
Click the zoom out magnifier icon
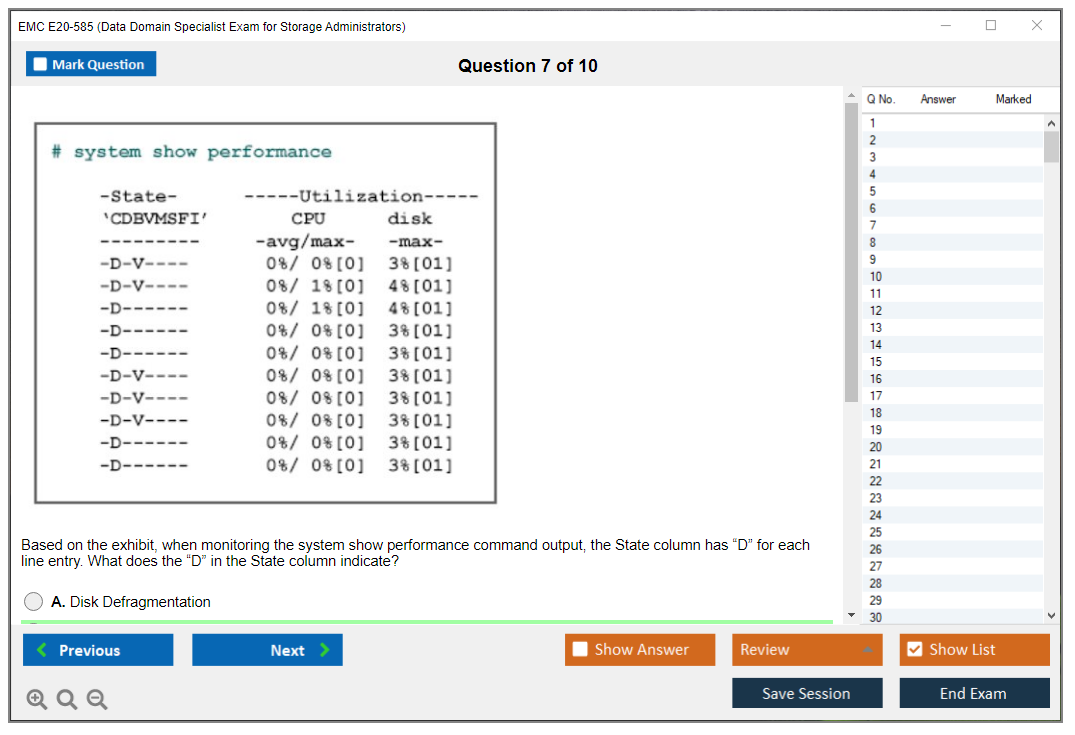pos(97,700)
